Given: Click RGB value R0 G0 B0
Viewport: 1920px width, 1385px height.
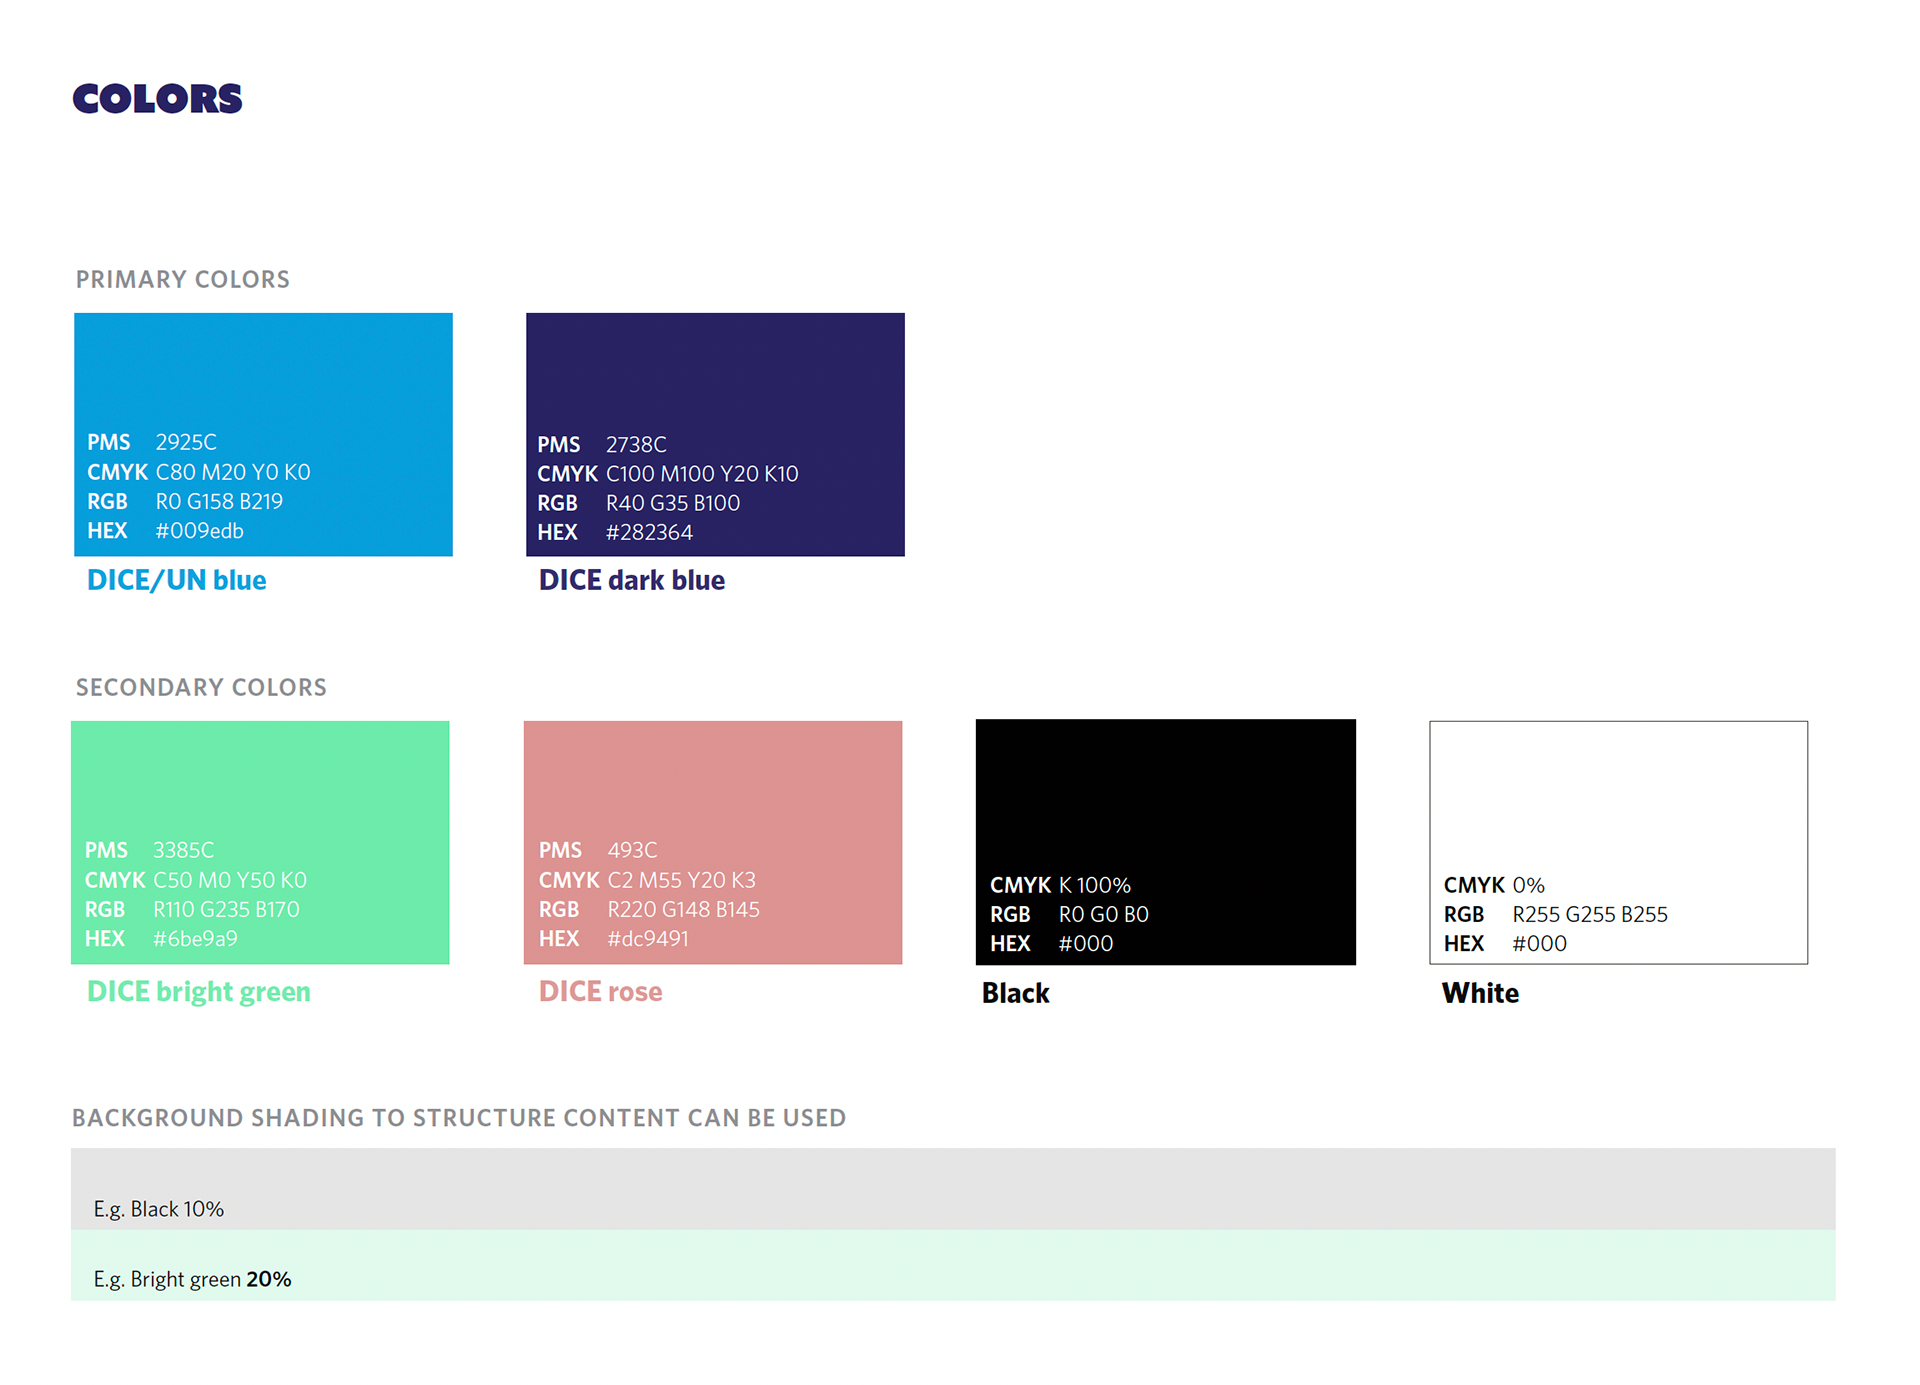Looking at the screenshot, I should [x=1104, y=914].
